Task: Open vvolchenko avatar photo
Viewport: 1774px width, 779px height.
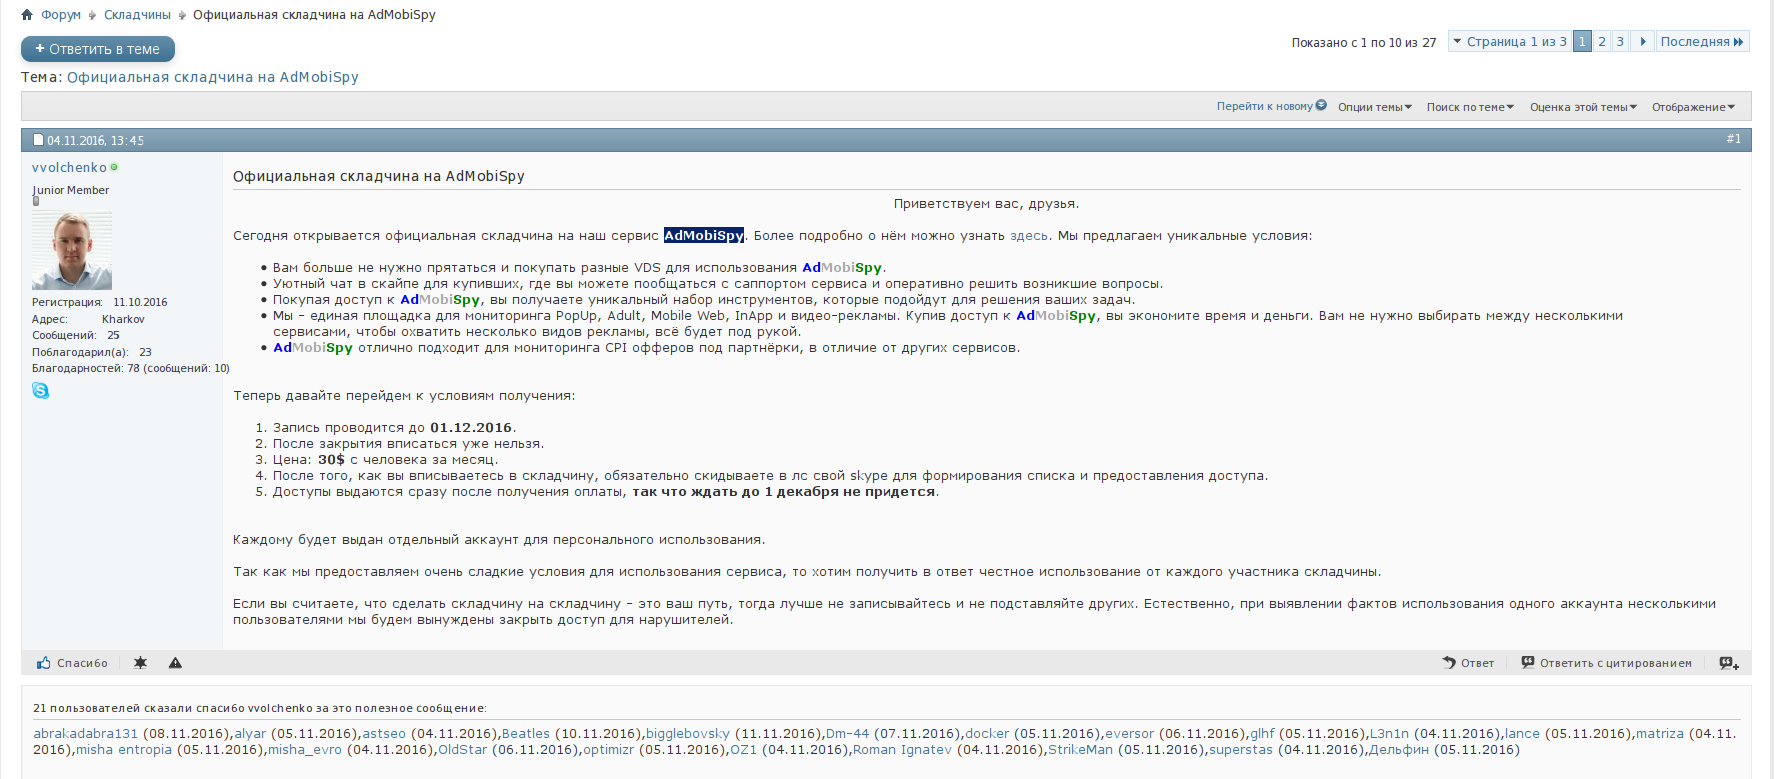Action: (x=72, y=250)
